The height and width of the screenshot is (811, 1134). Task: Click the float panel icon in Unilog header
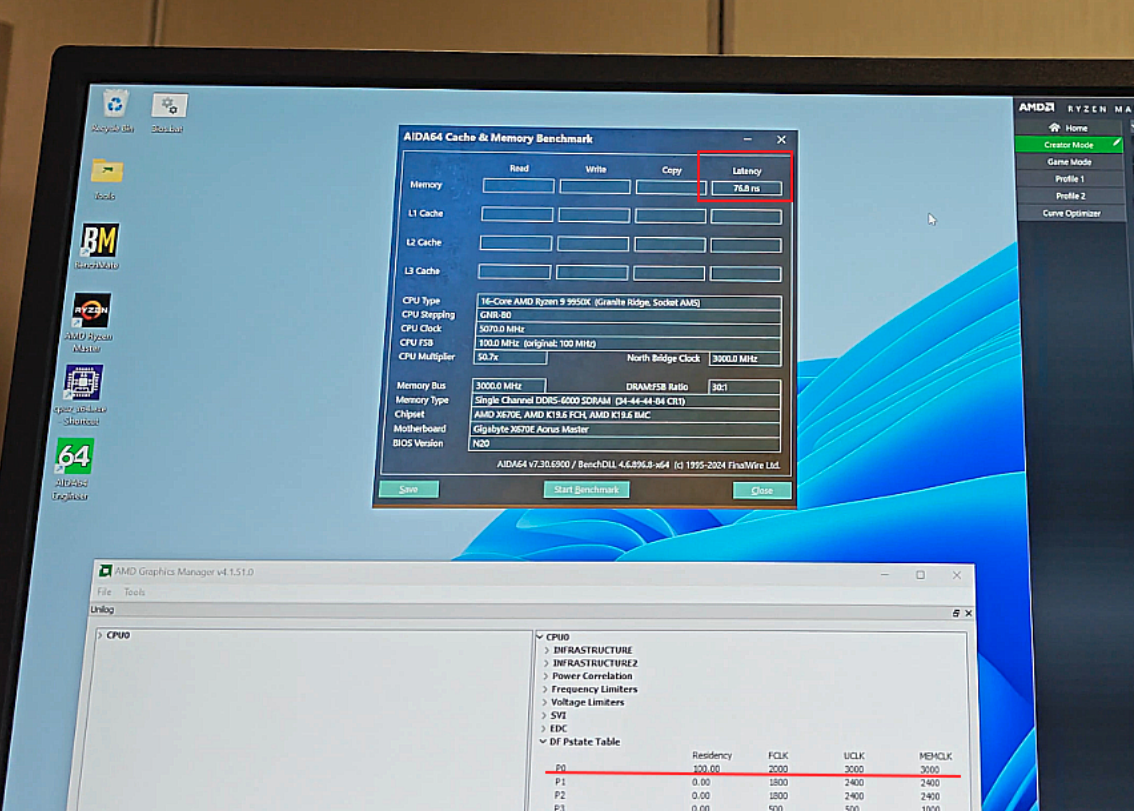(956, 613)
